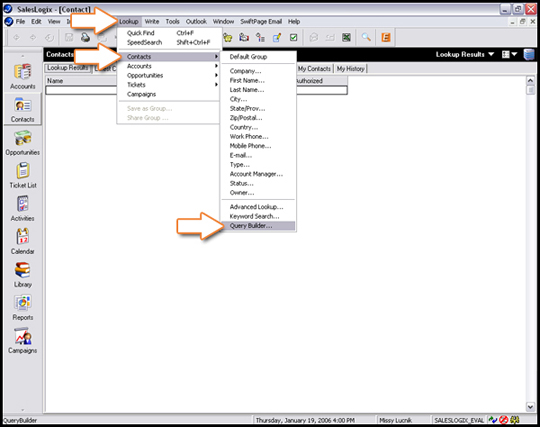Select Default Group in the submenu
The width and height of the screenshot is (540, 427).
click(x=258, y=56)
